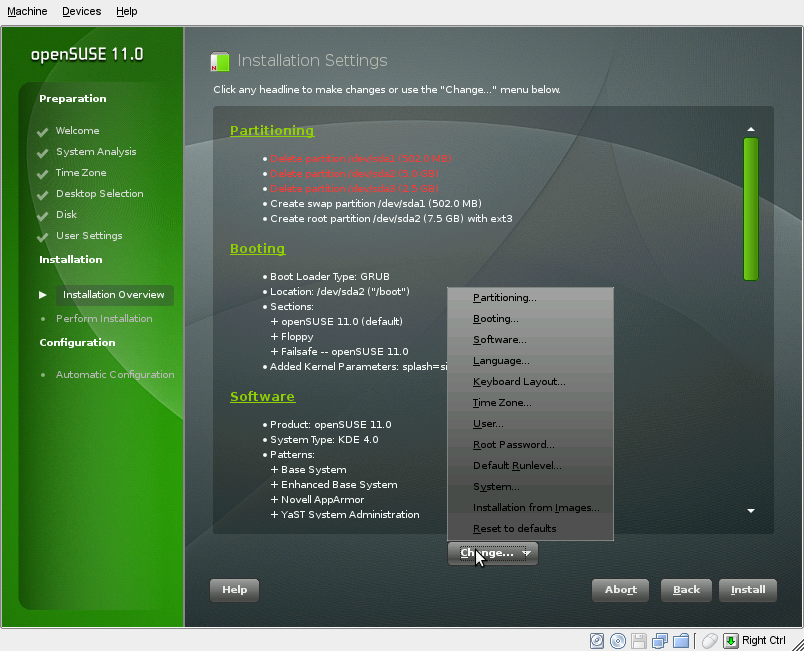Click the arrow icon beside Installation Overview
804x651 pixels.
click(x=42, y=294)
